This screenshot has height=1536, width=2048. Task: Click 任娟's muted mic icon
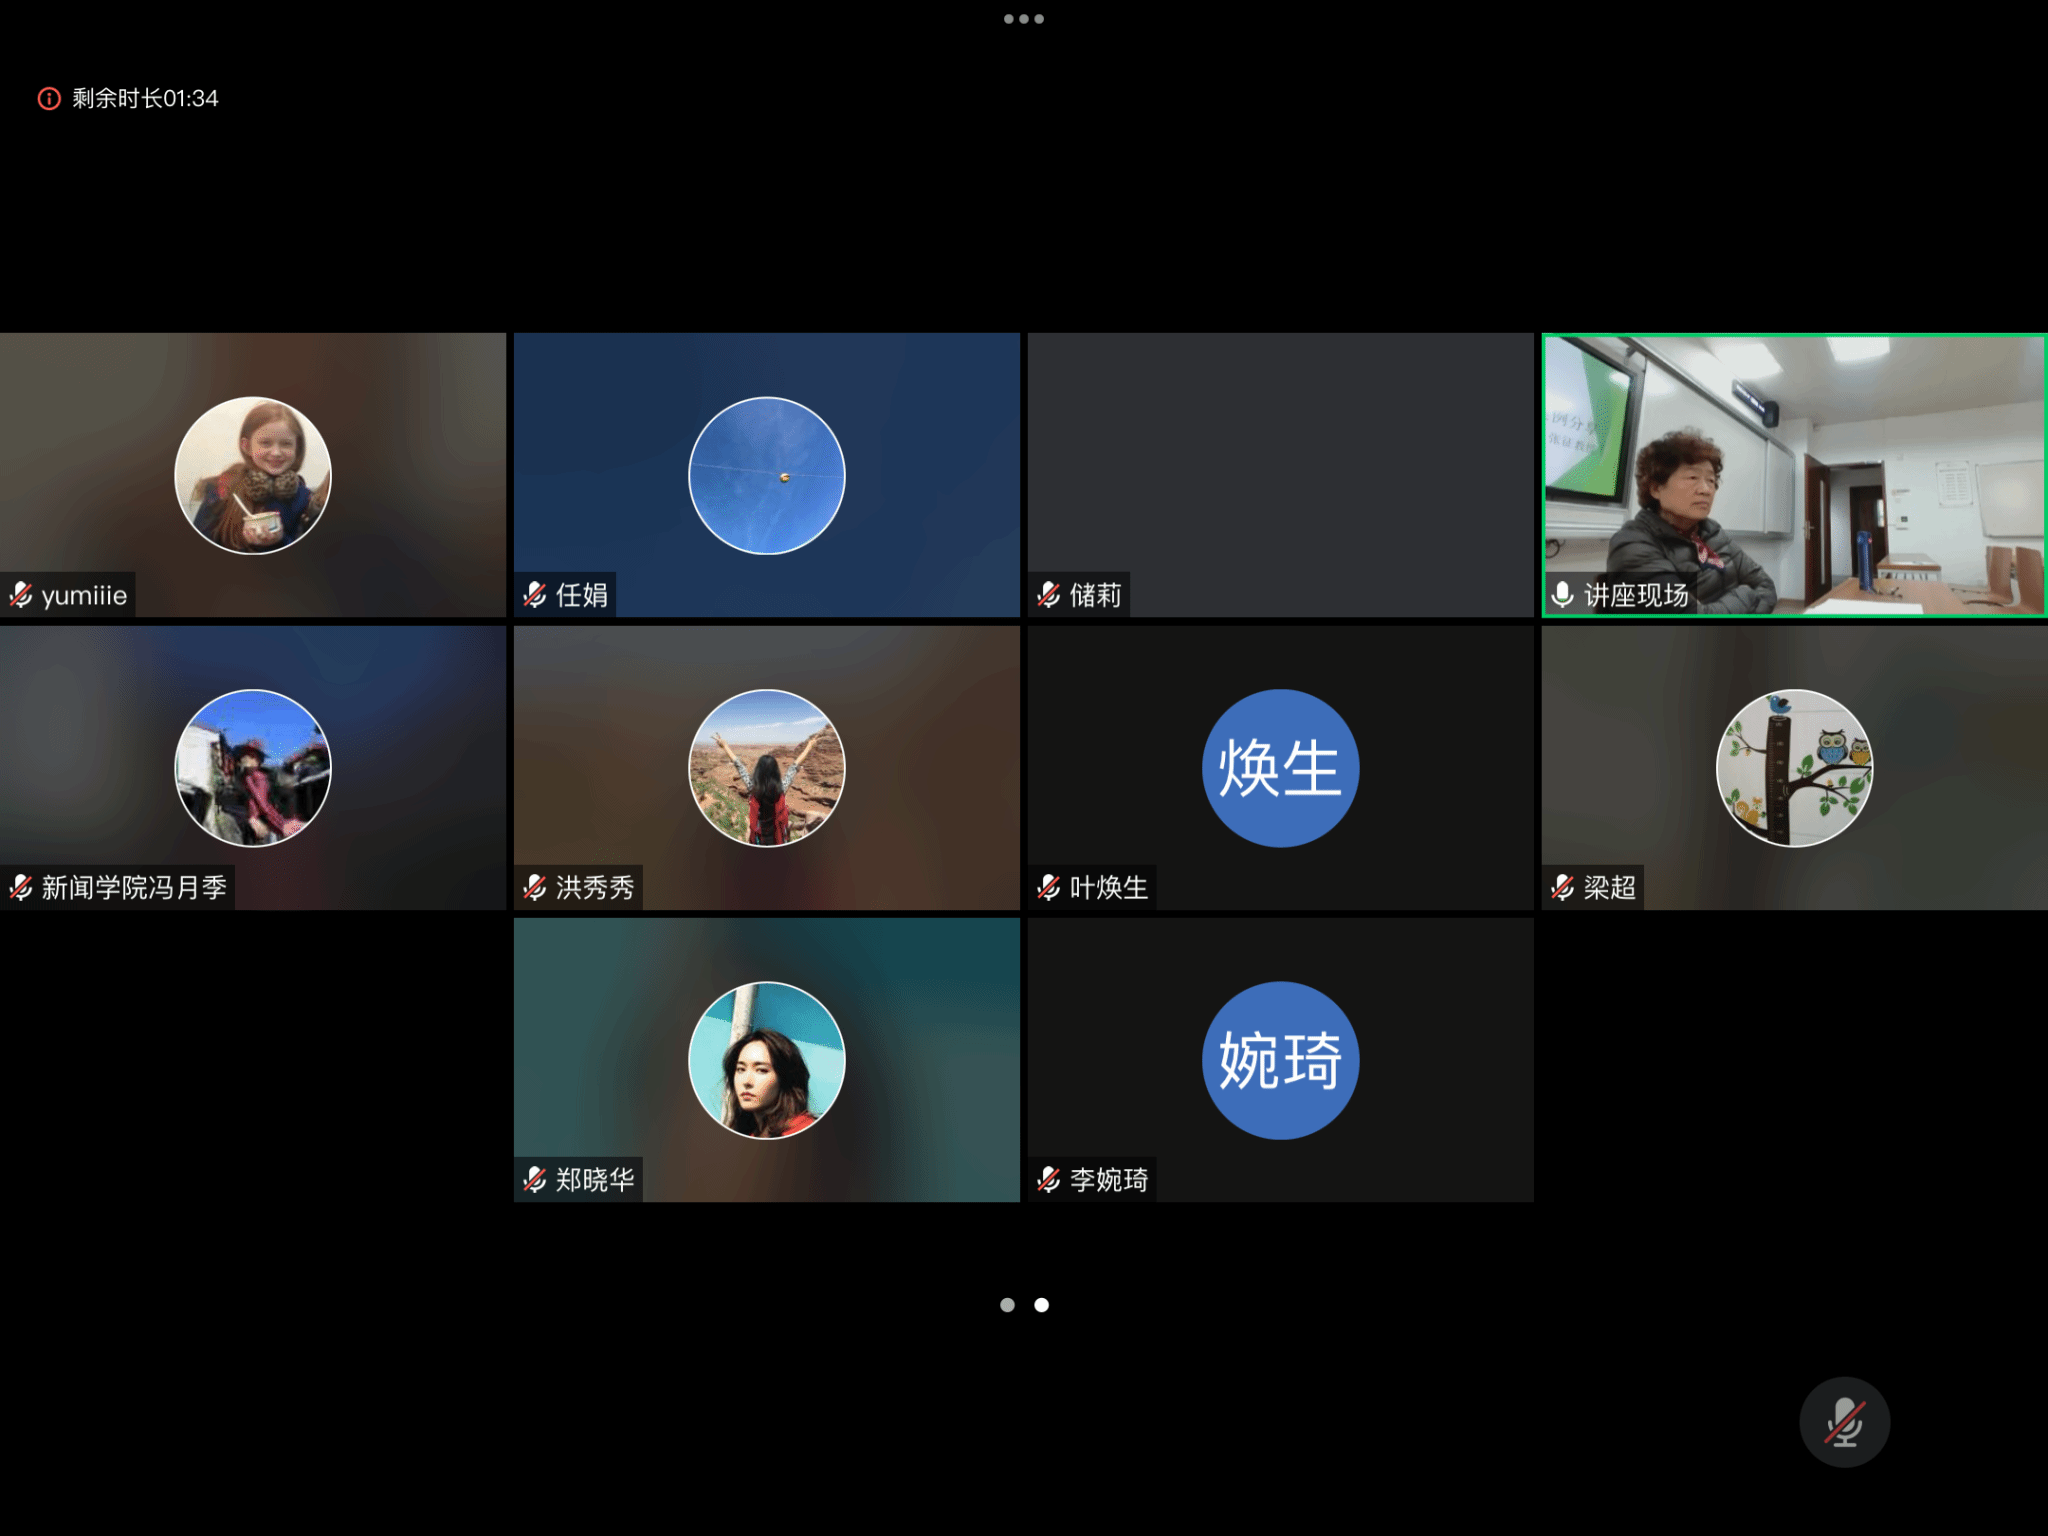535,595
